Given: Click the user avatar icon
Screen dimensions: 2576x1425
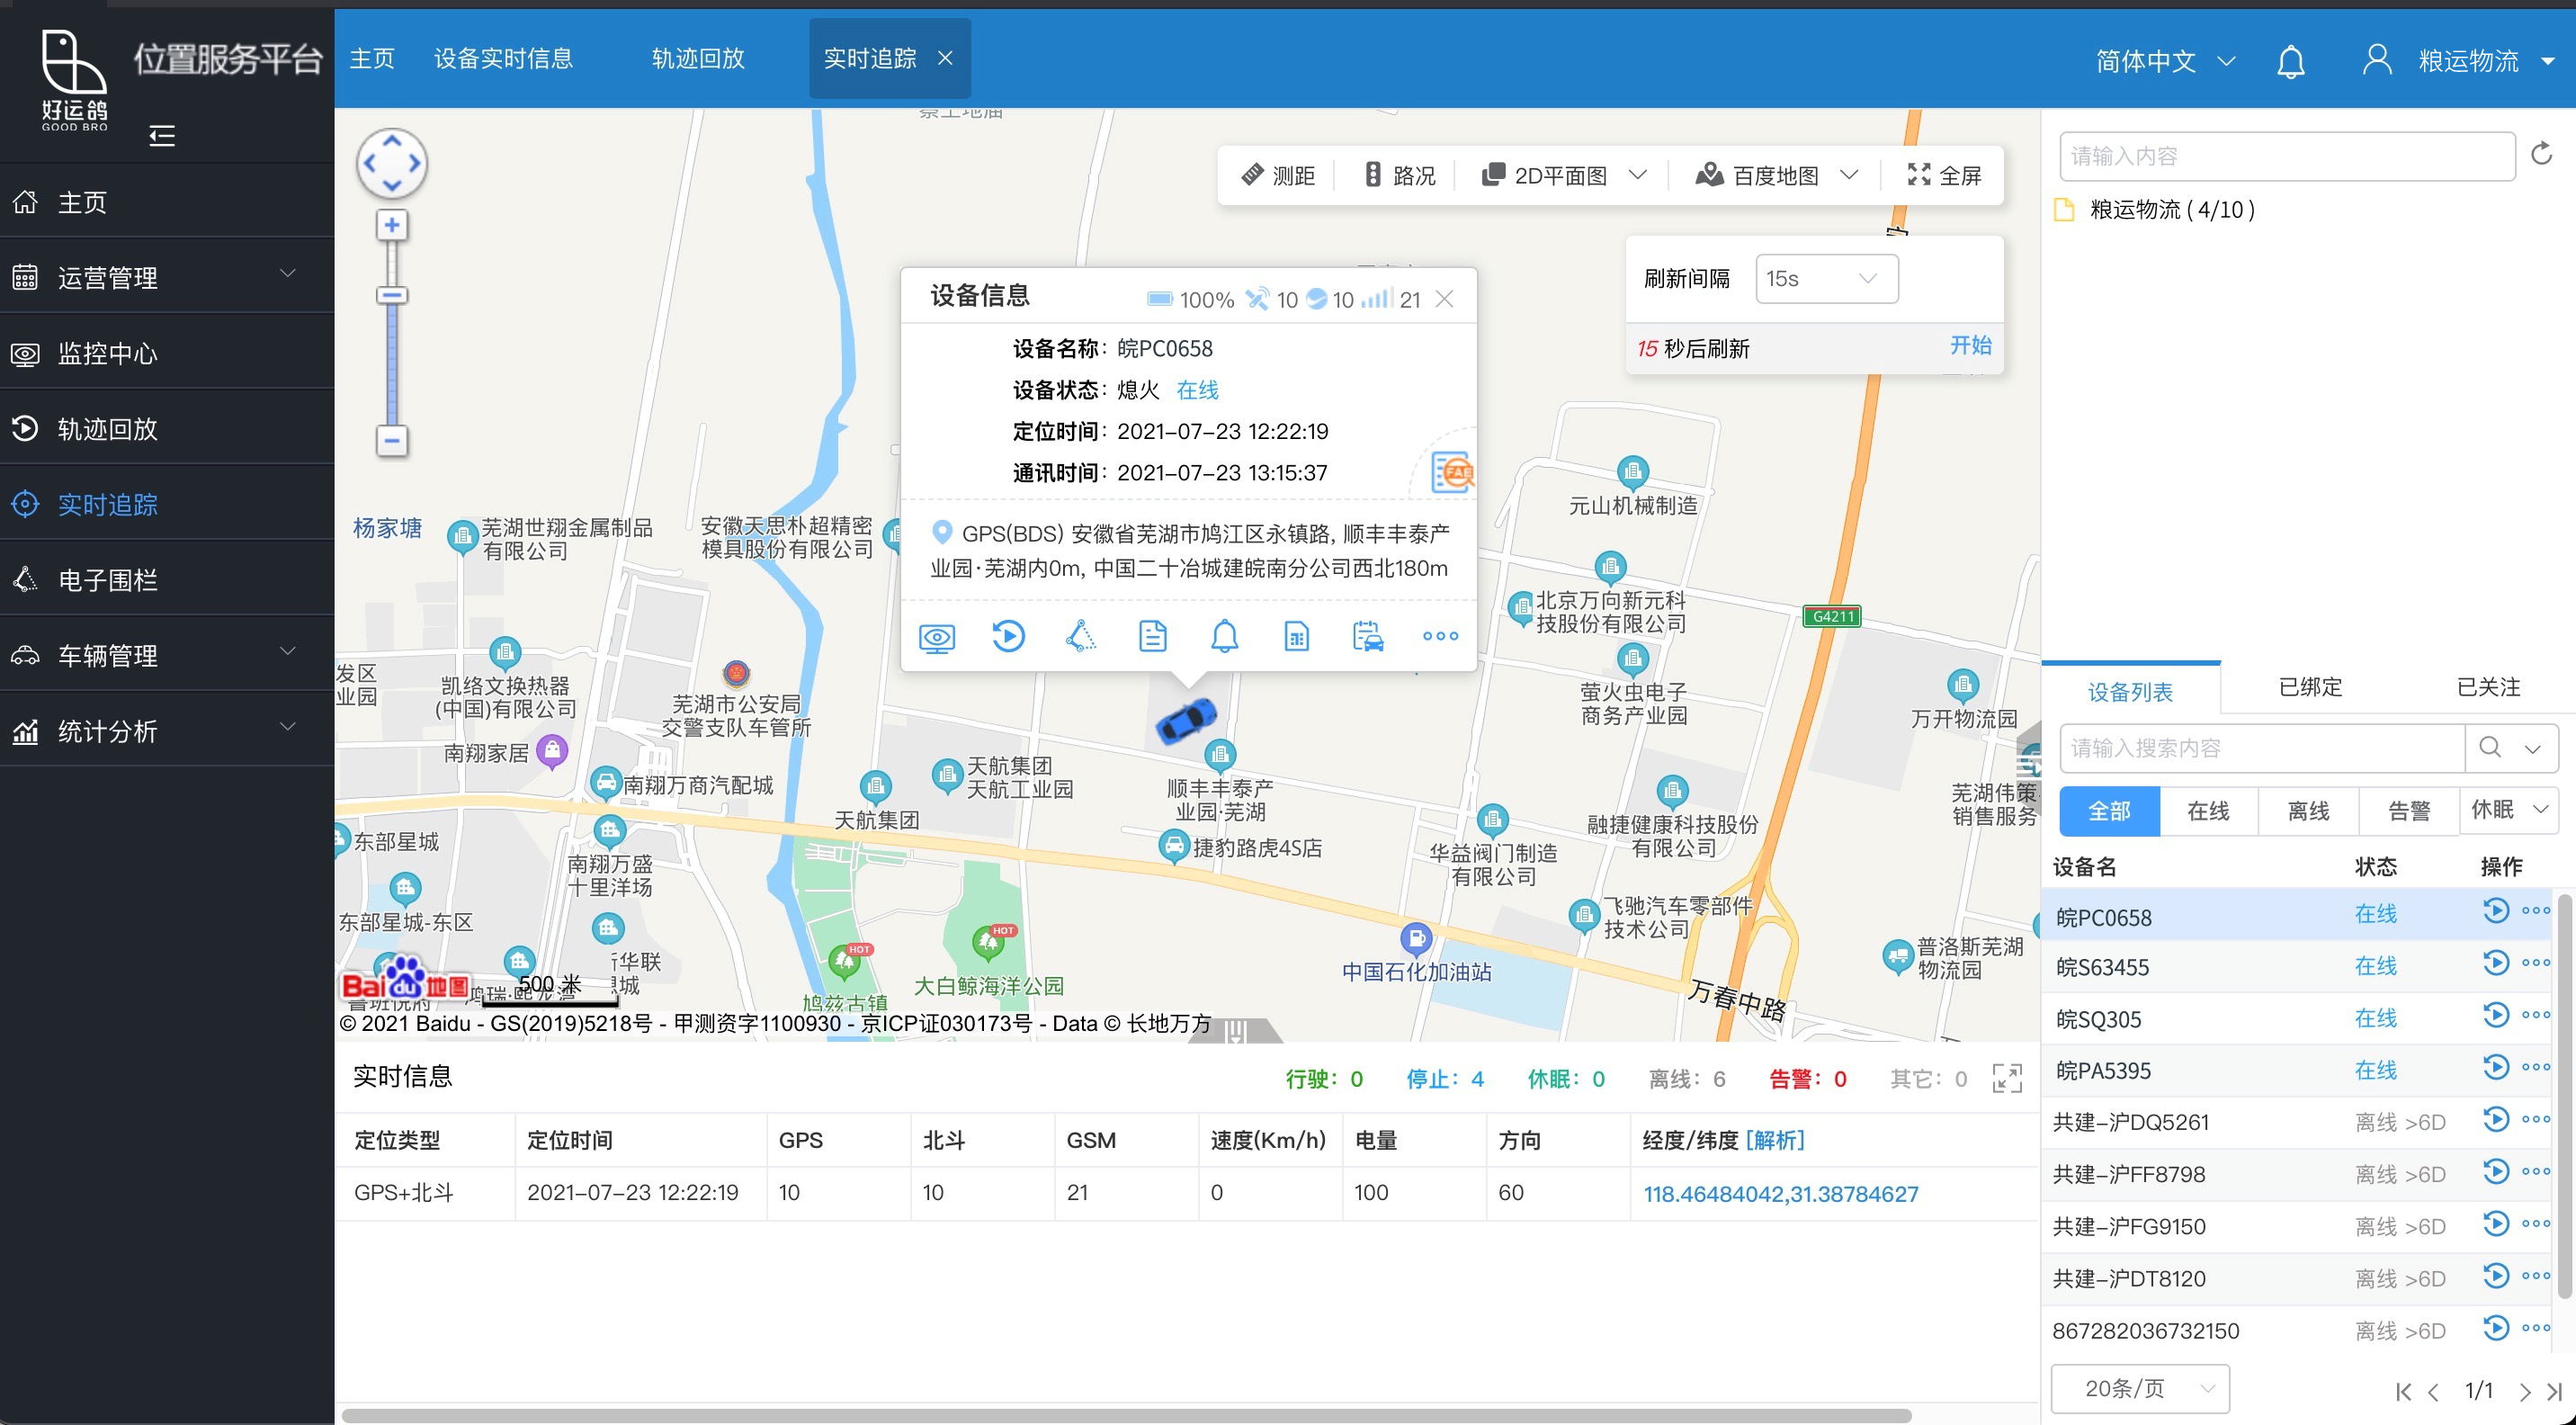Looking at the screenshot, I should (2377, 60).
